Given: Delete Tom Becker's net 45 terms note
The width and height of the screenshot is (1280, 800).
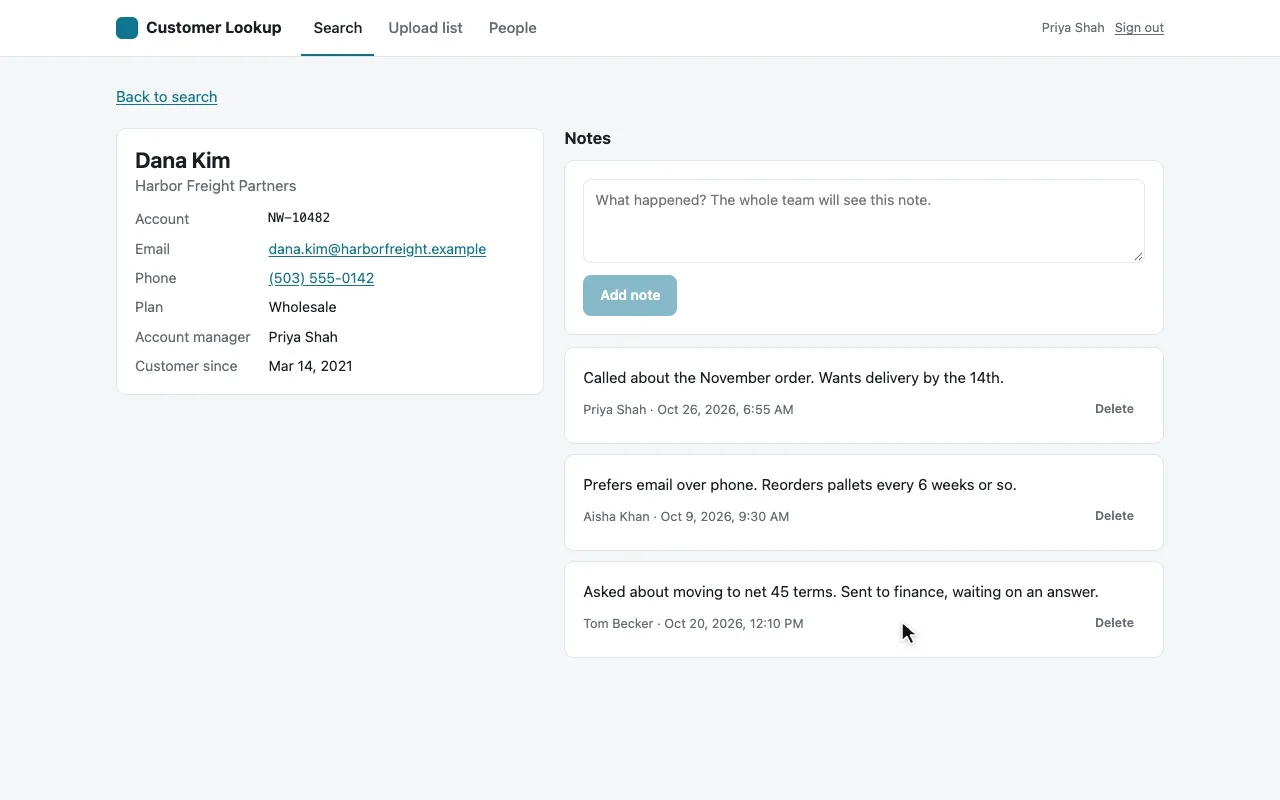Looking at the screenshot, I should 1114,623.
